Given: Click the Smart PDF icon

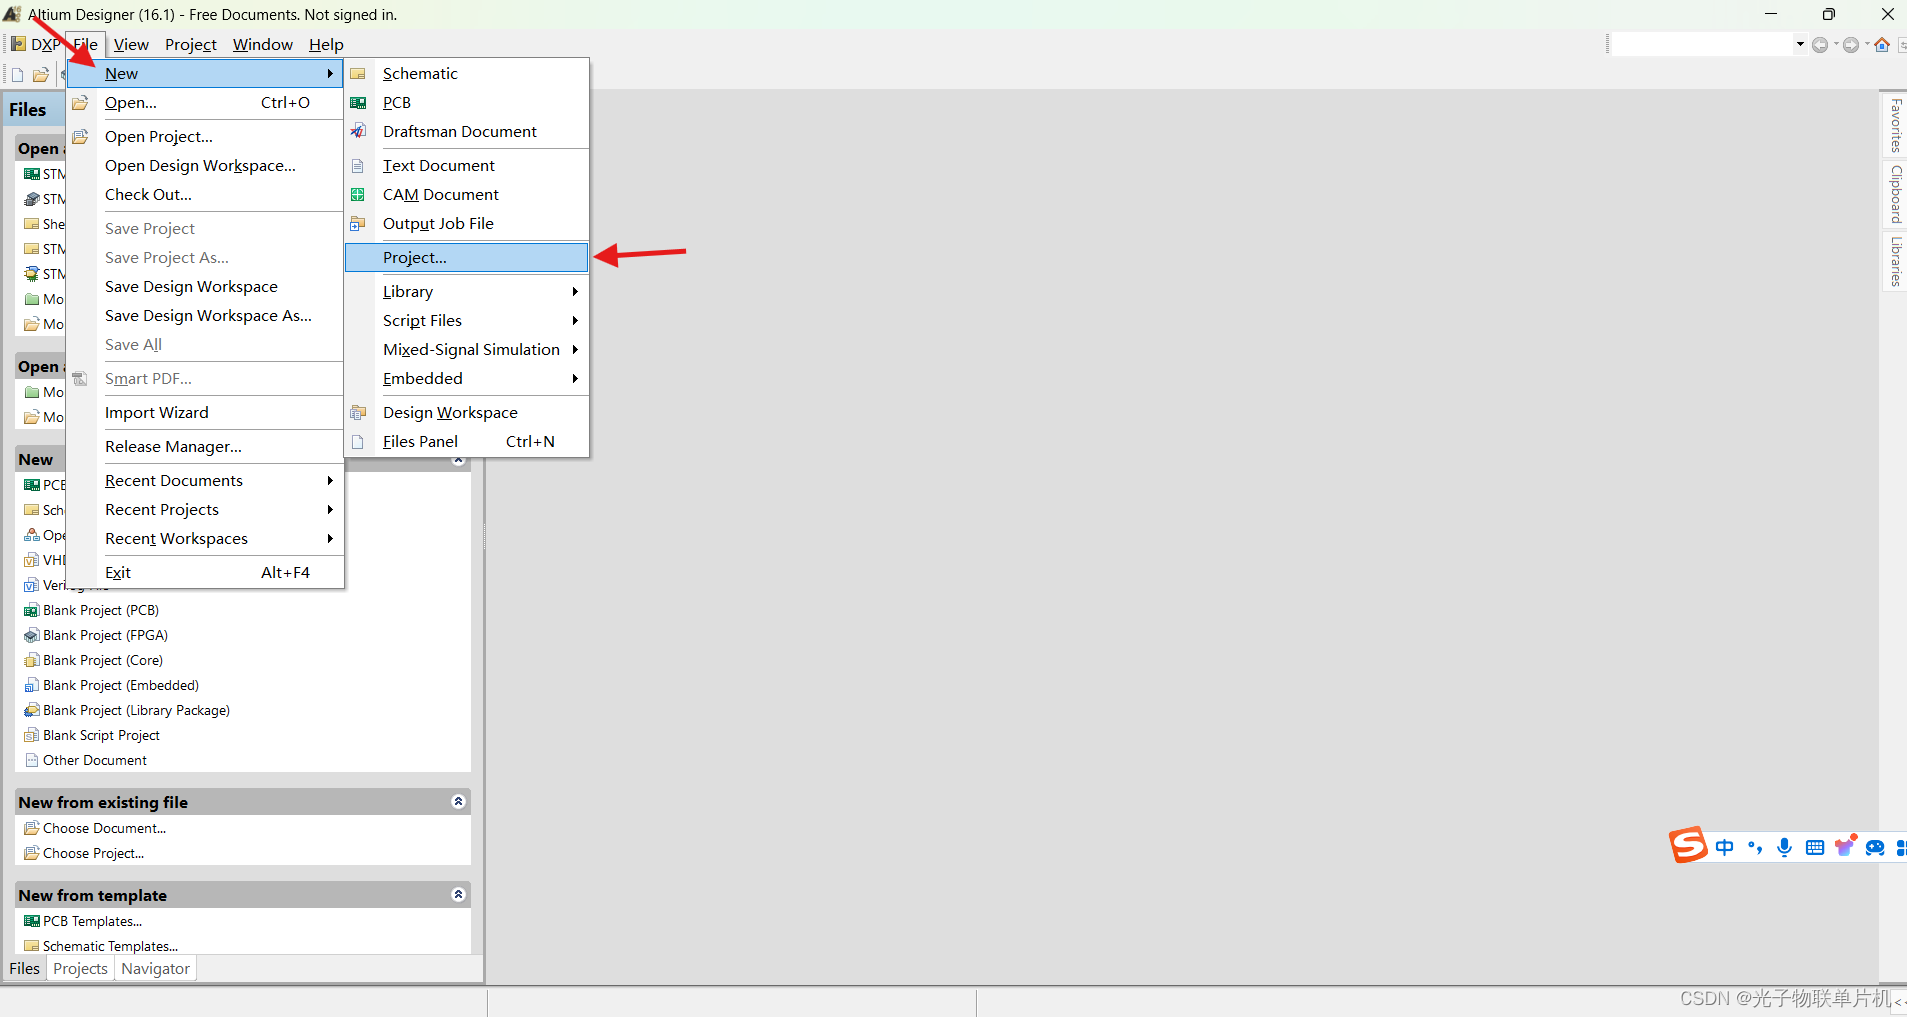Looking at the screenshot, I should coord(80,379).
